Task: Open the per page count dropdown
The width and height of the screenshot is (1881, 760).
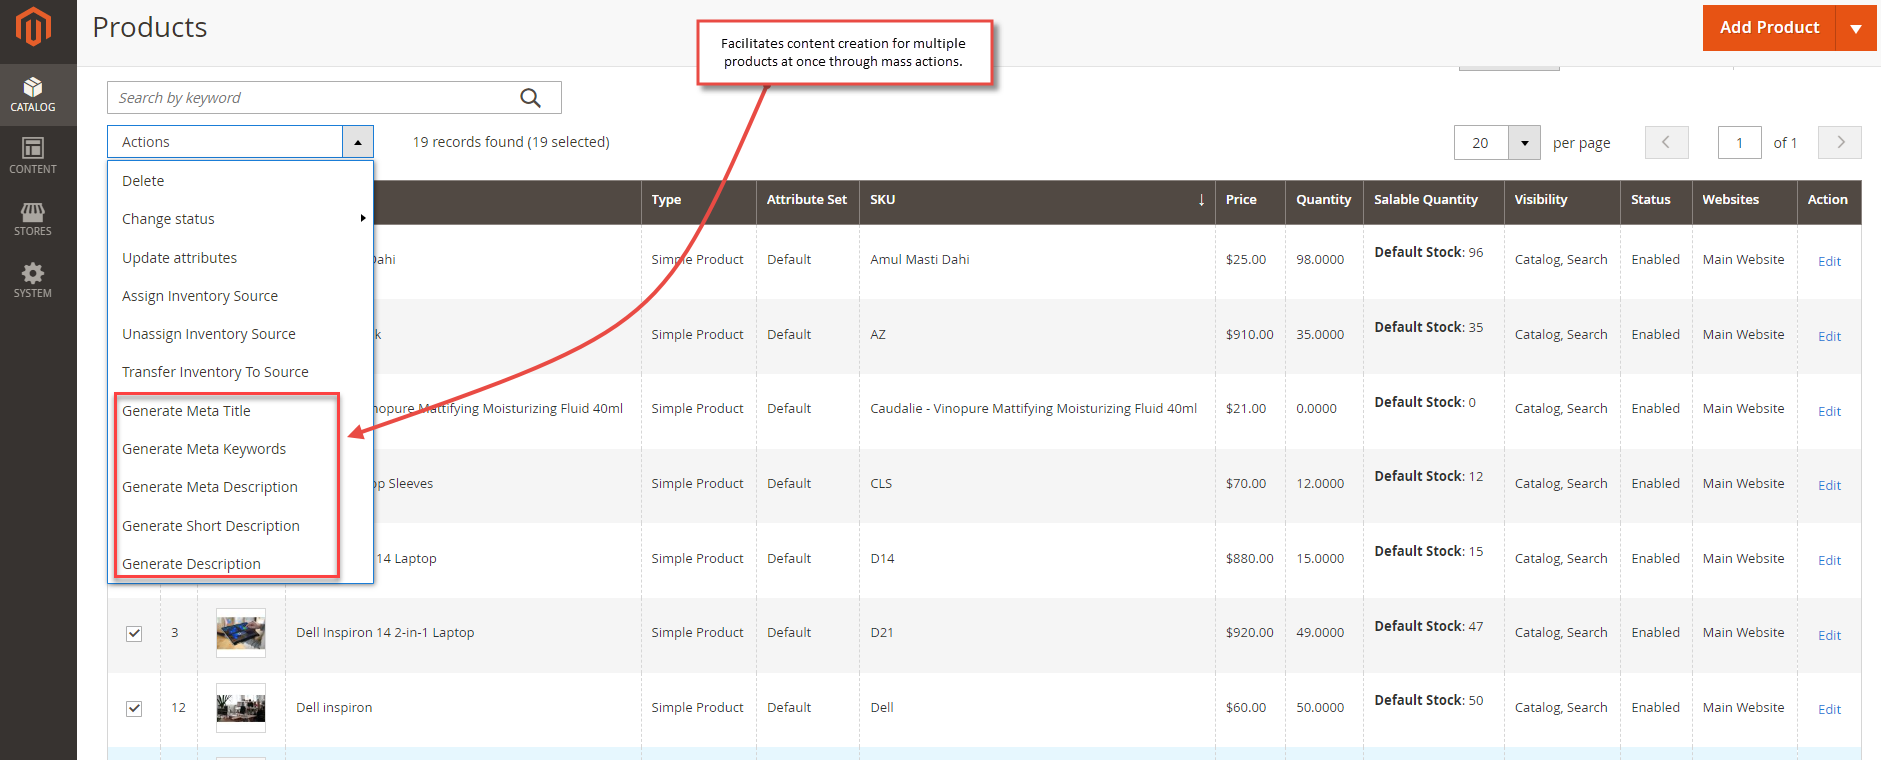Action: 1524,143
